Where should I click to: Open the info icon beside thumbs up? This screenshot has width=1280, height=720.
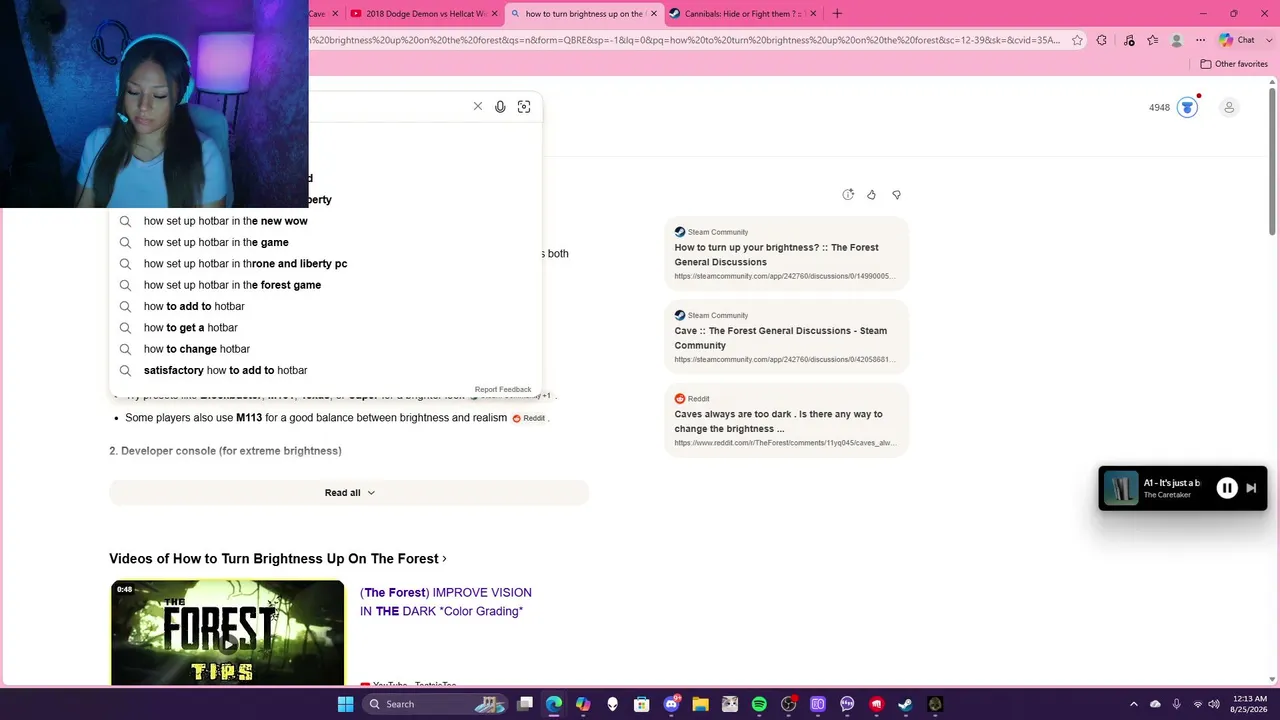click(x=848, y=195)
